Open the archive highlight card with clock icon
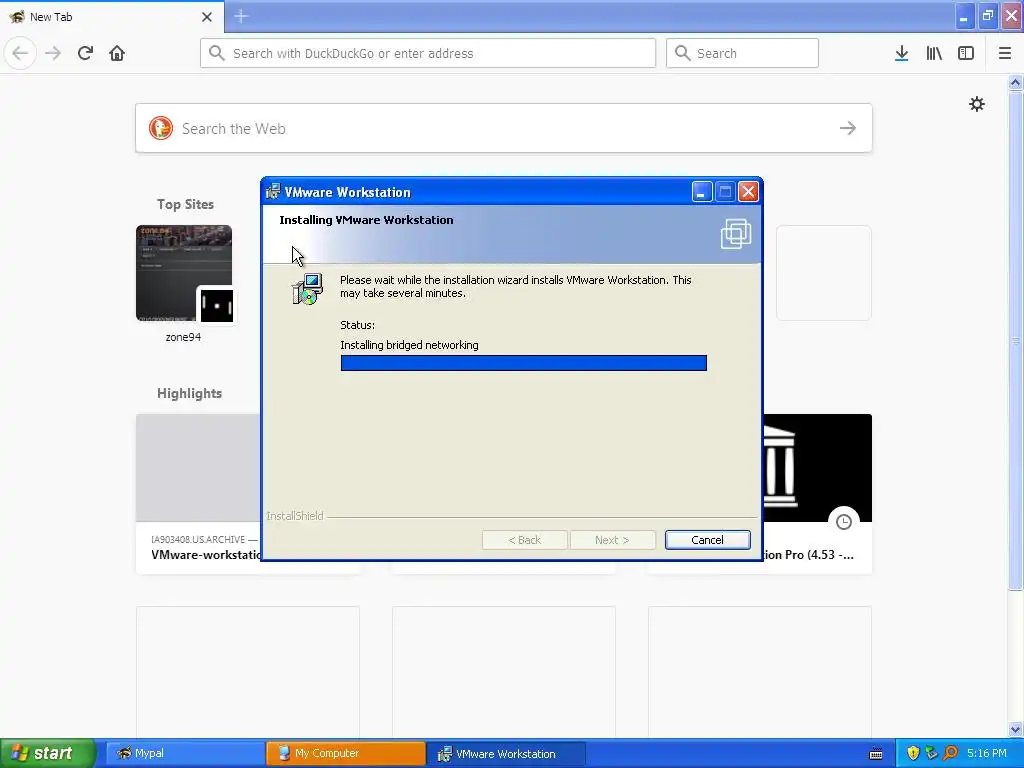 (817, 494)
